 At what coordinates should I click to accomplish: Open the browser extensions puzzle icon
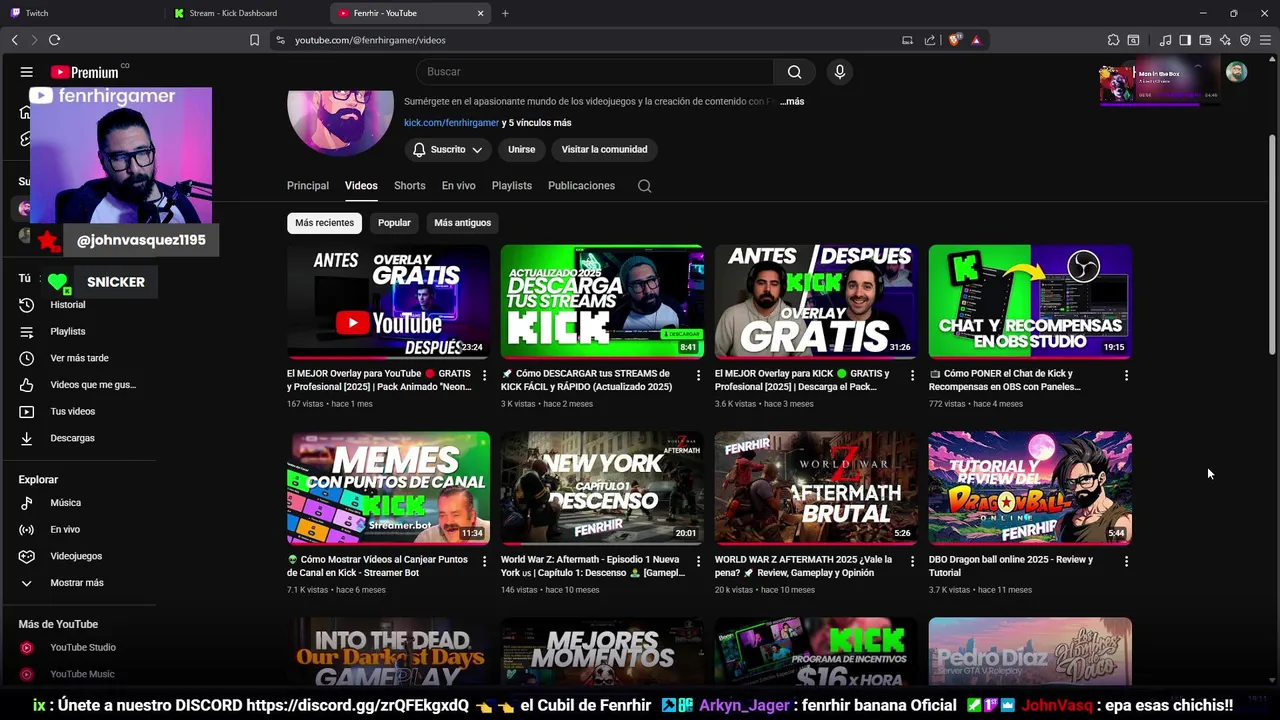(1113, 40)
